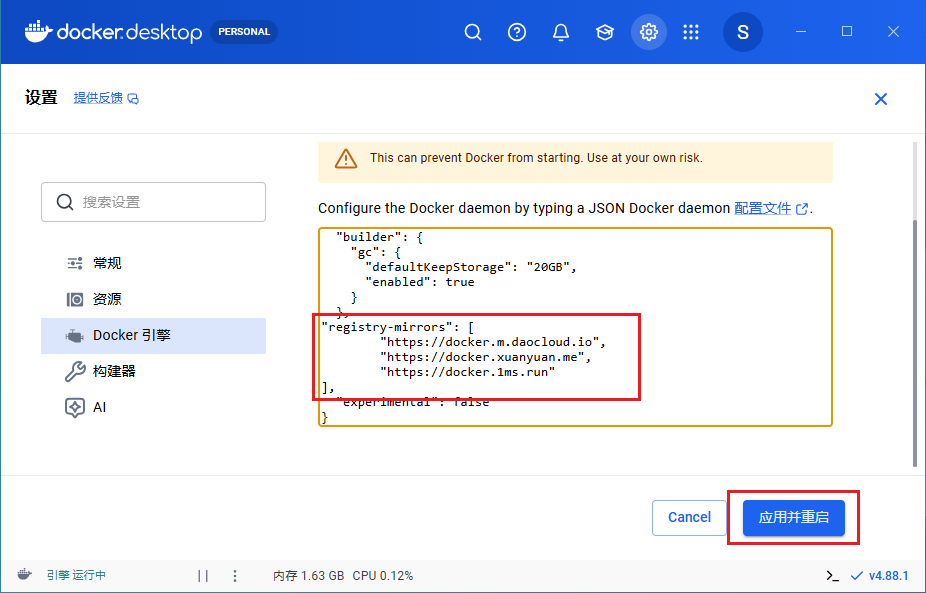Screen dimensions: 926x593
Task: Open the 提供反馈 feedback link
Action: pos(98,98)
